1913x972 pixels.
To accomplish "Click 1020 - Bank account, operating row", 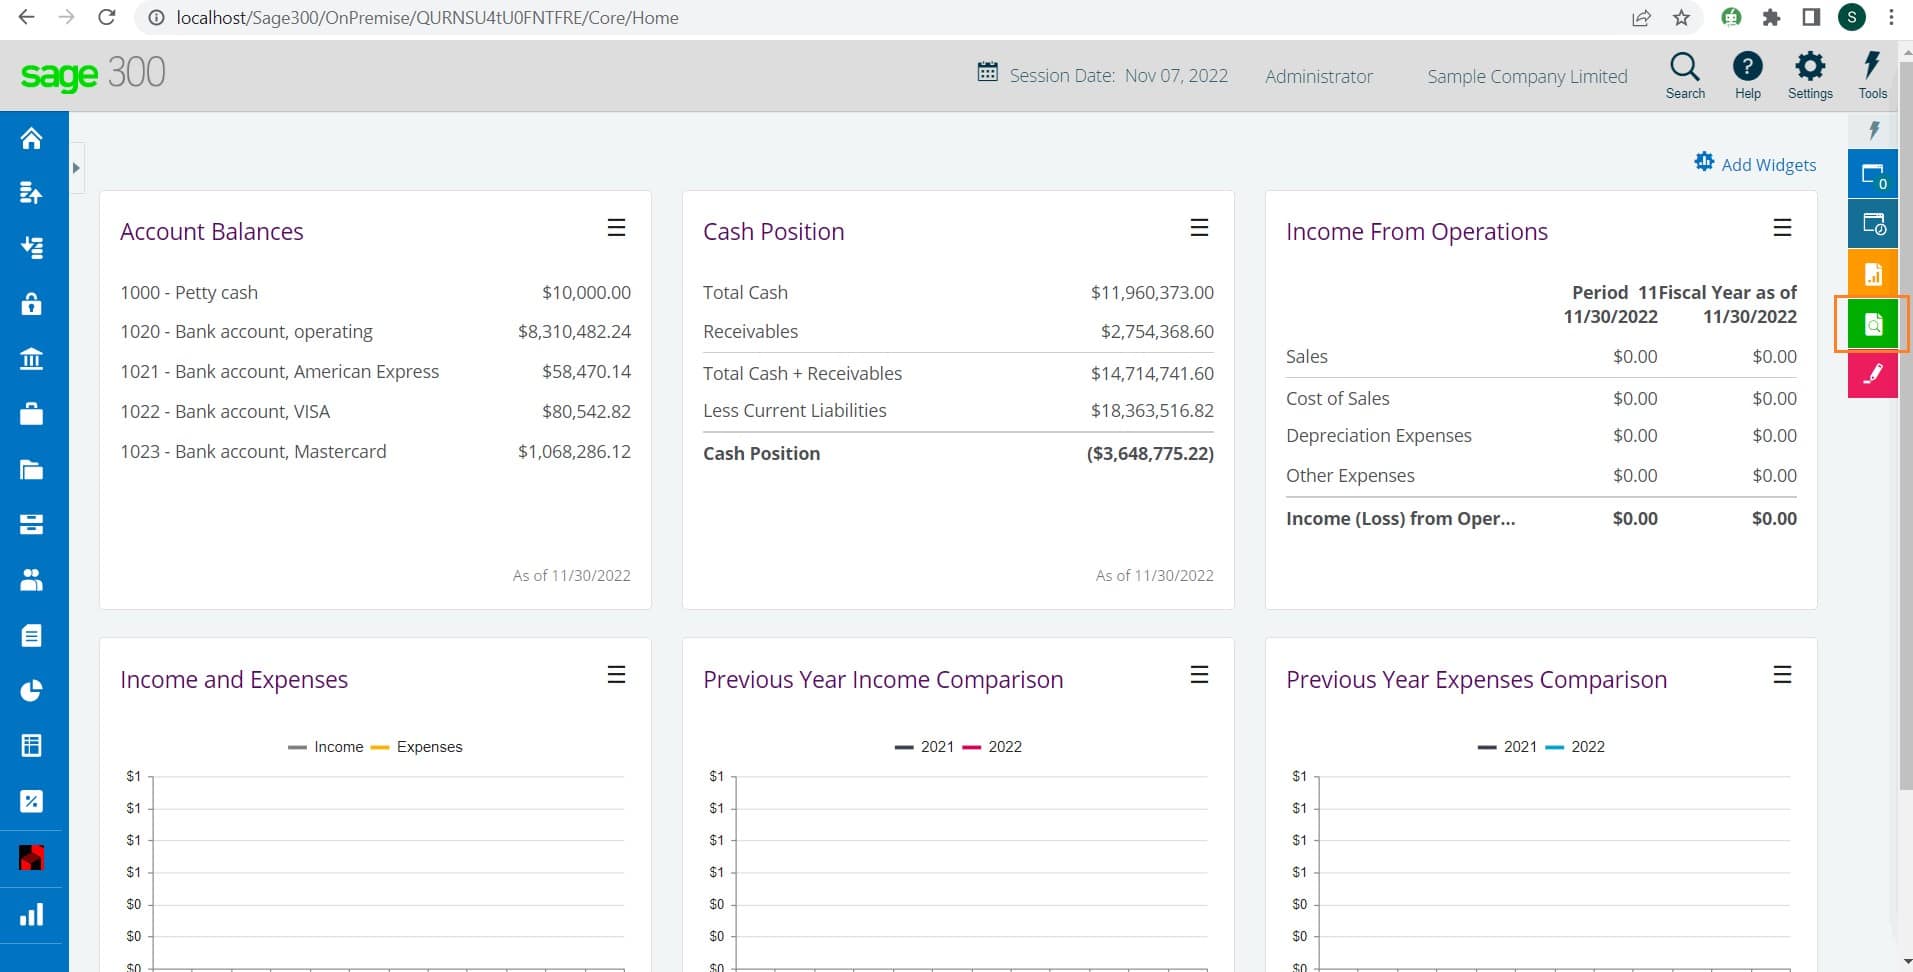I will coord(375,332).
